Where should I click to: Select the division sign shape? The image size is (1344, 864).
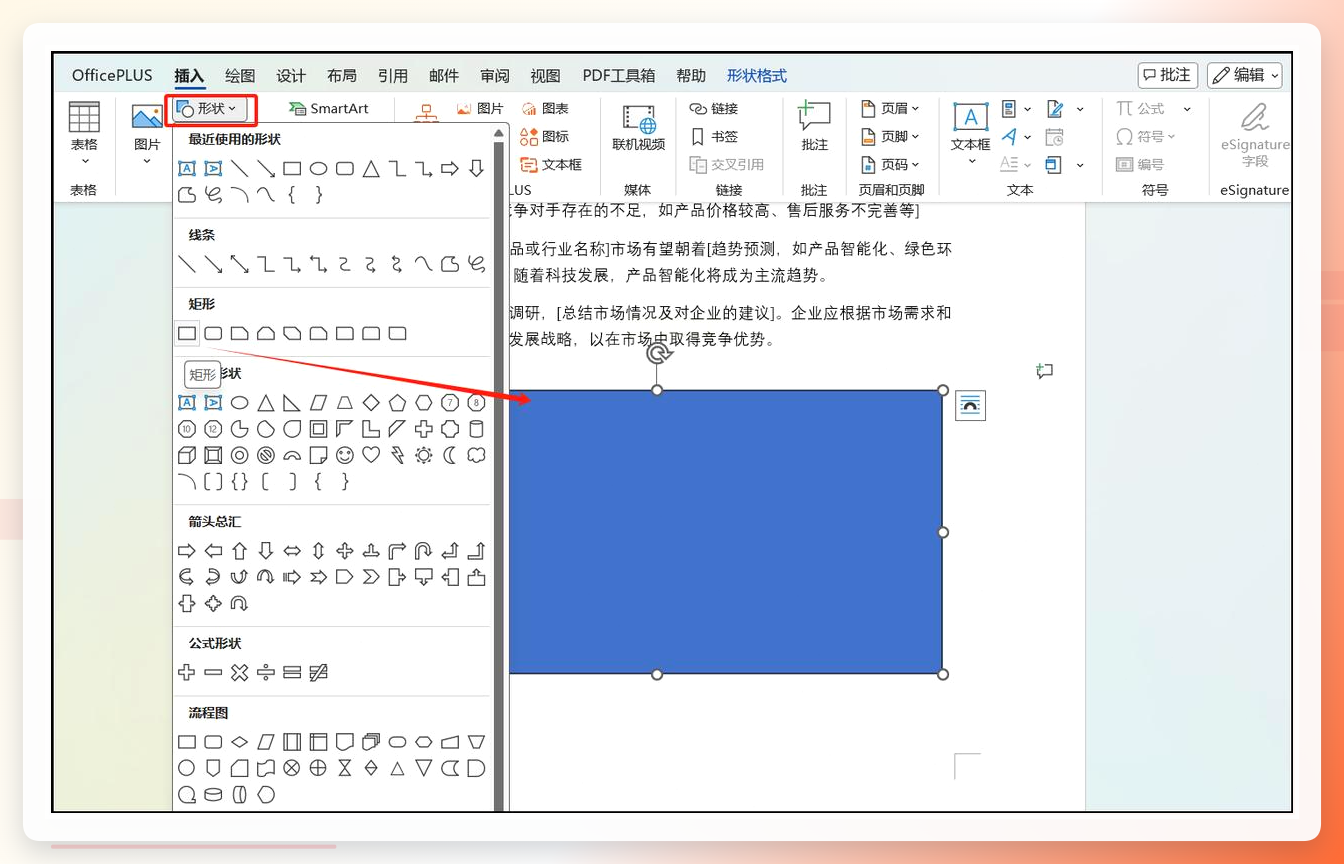pos(266,672)
